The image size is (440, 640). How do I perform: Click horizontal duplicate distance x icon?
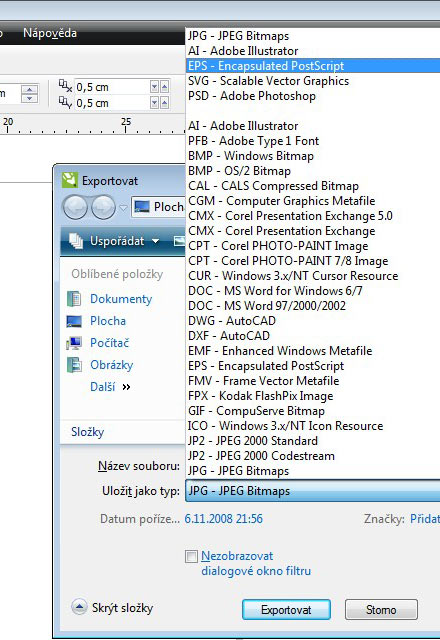pyautogui.click(x=65, y=86)
